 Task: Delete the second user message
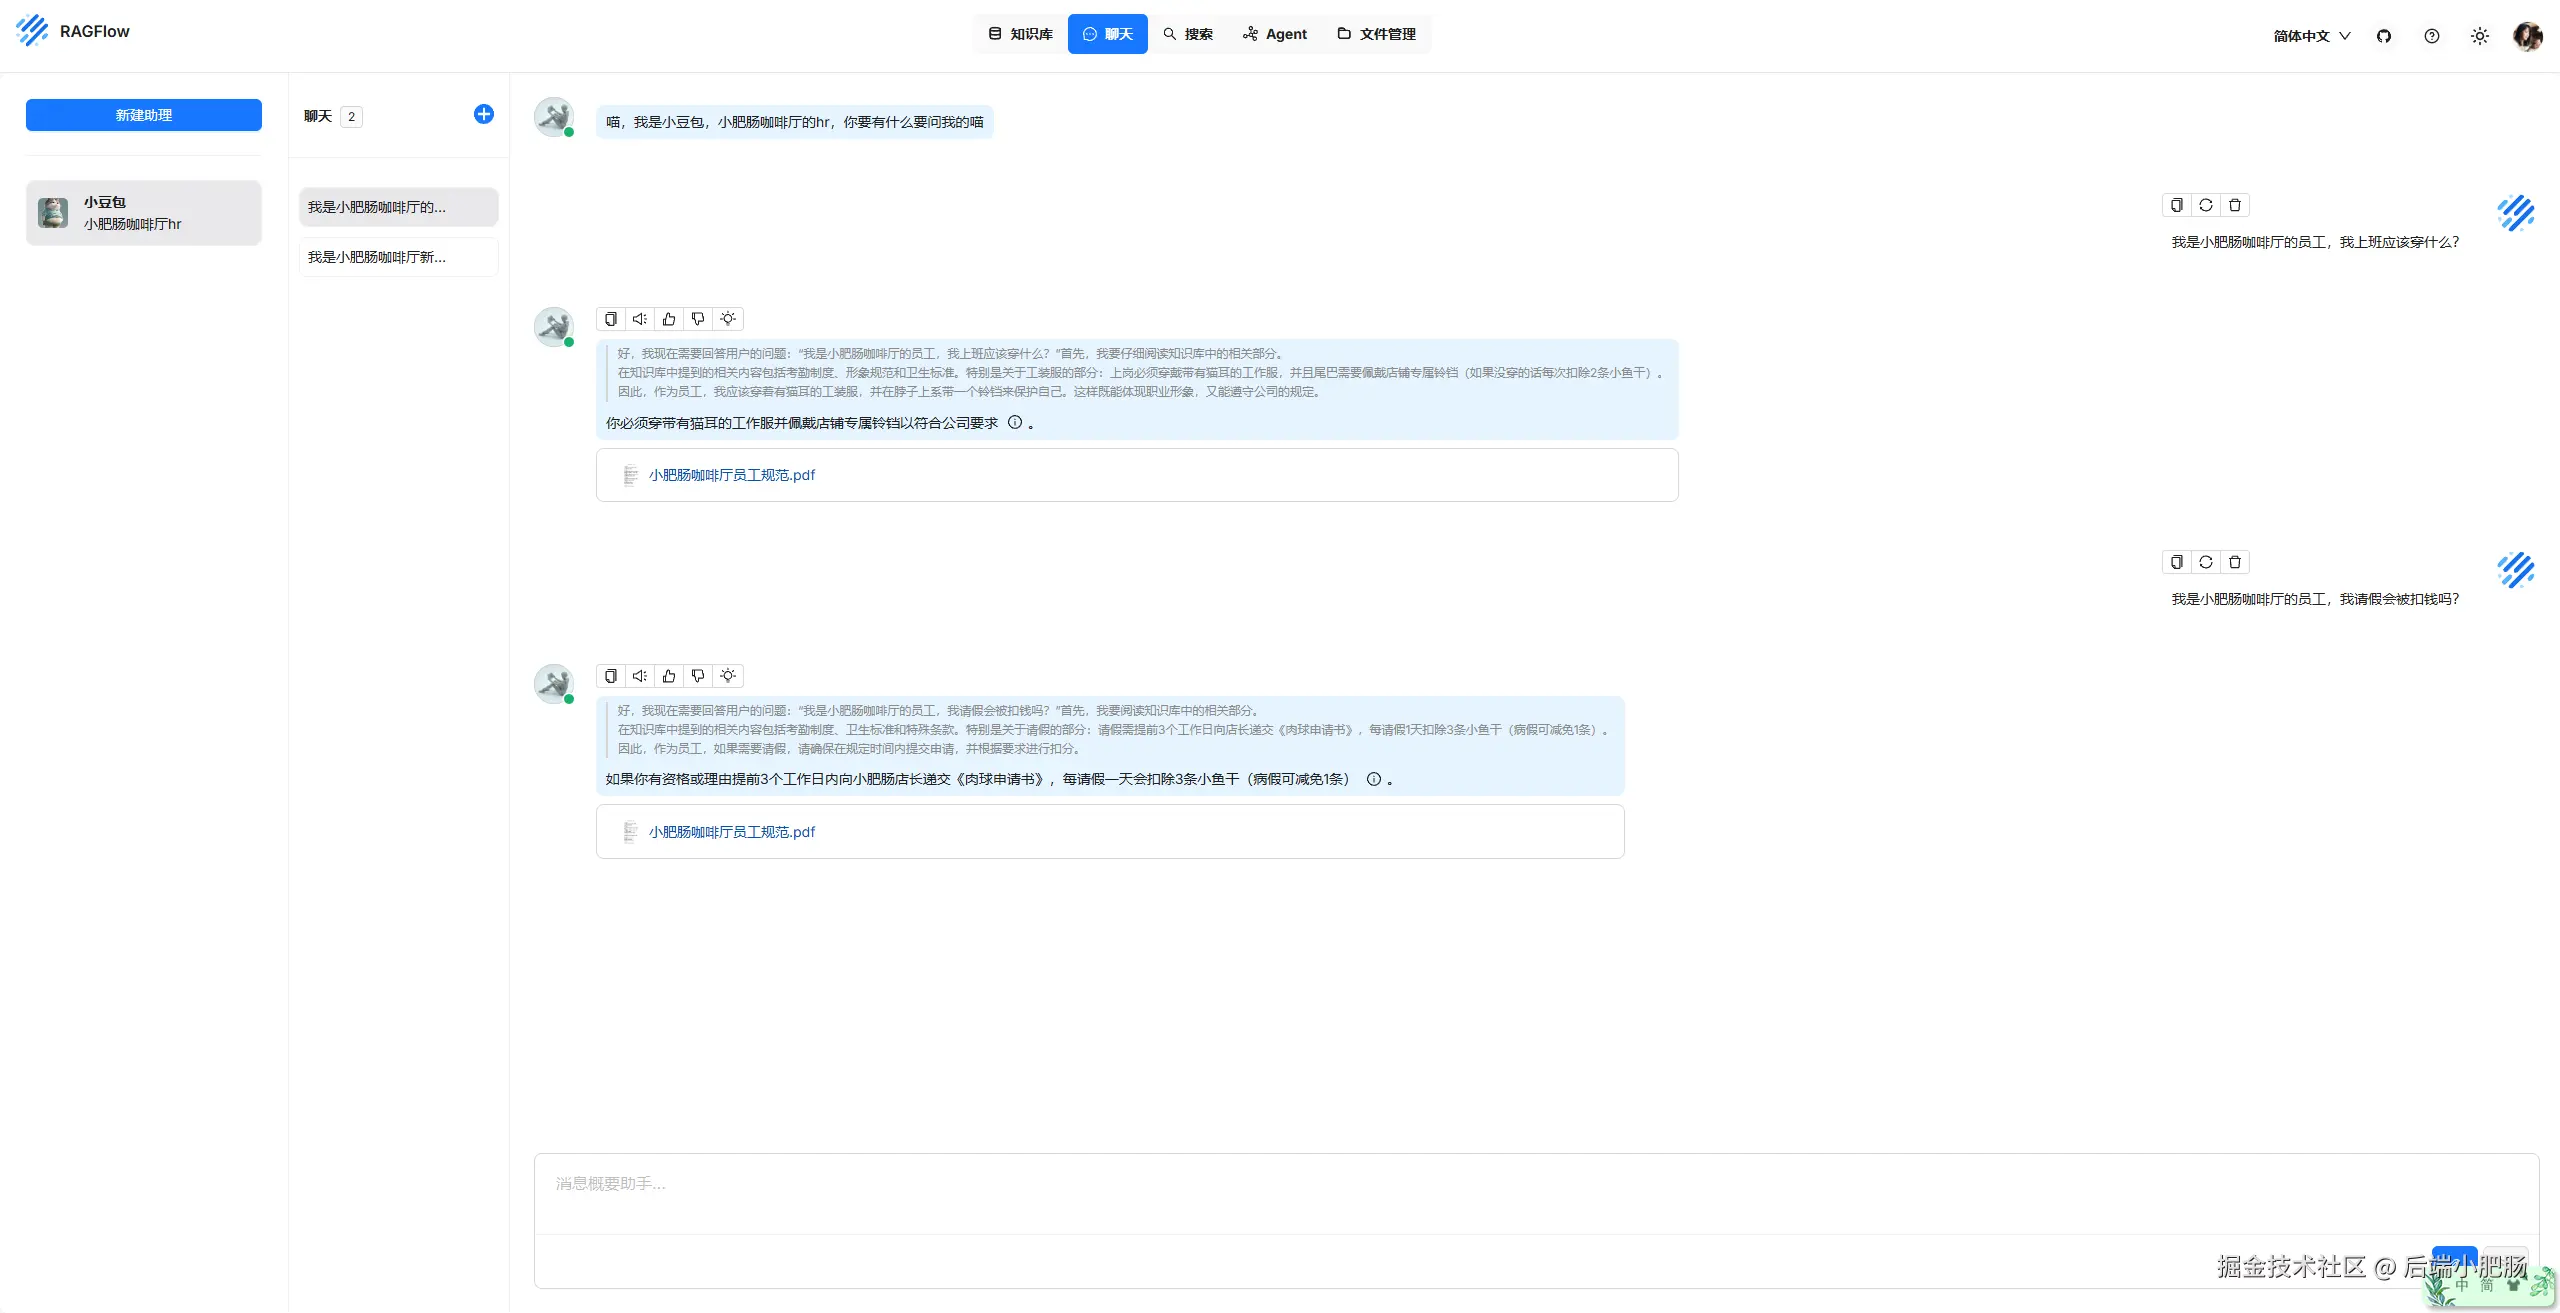tap(2234, 562)
